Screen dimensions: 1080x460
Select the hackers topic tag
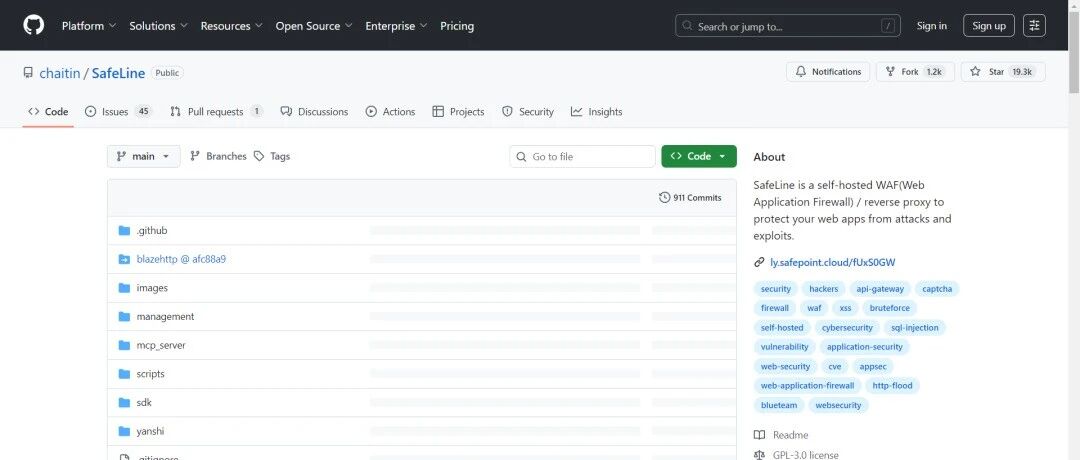tap(823, 289)
